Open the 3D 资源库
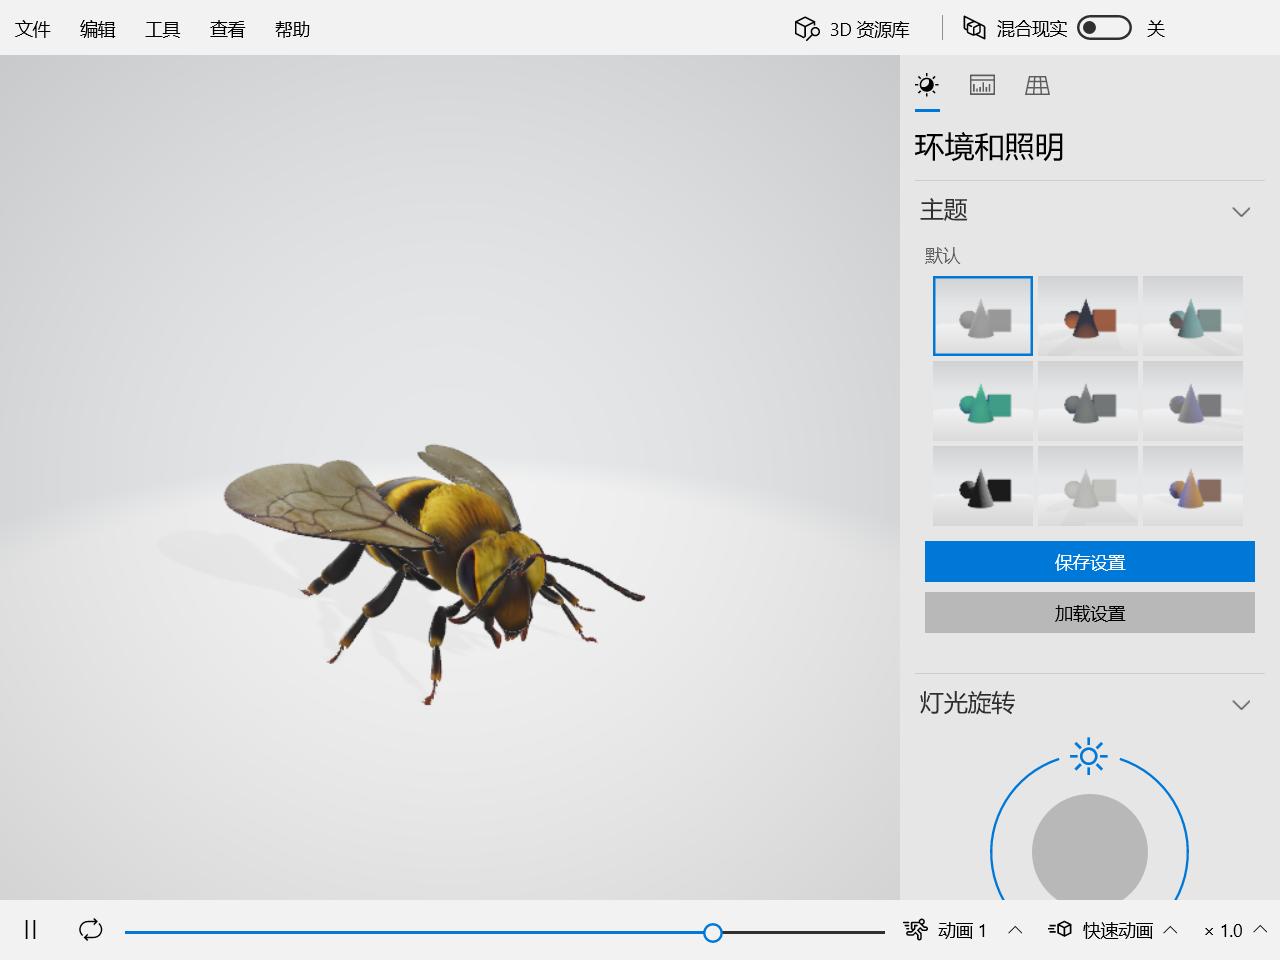 click(x=851, y=28)
